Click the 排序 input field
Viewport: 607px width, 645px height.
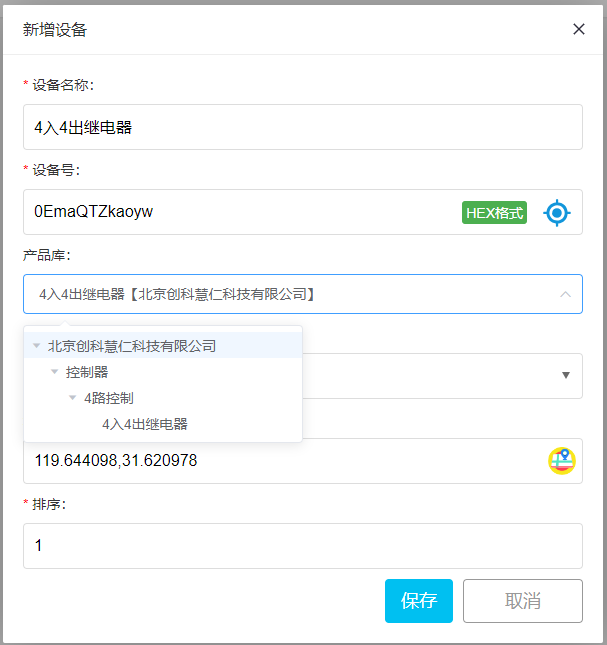[x=303, y=546]
